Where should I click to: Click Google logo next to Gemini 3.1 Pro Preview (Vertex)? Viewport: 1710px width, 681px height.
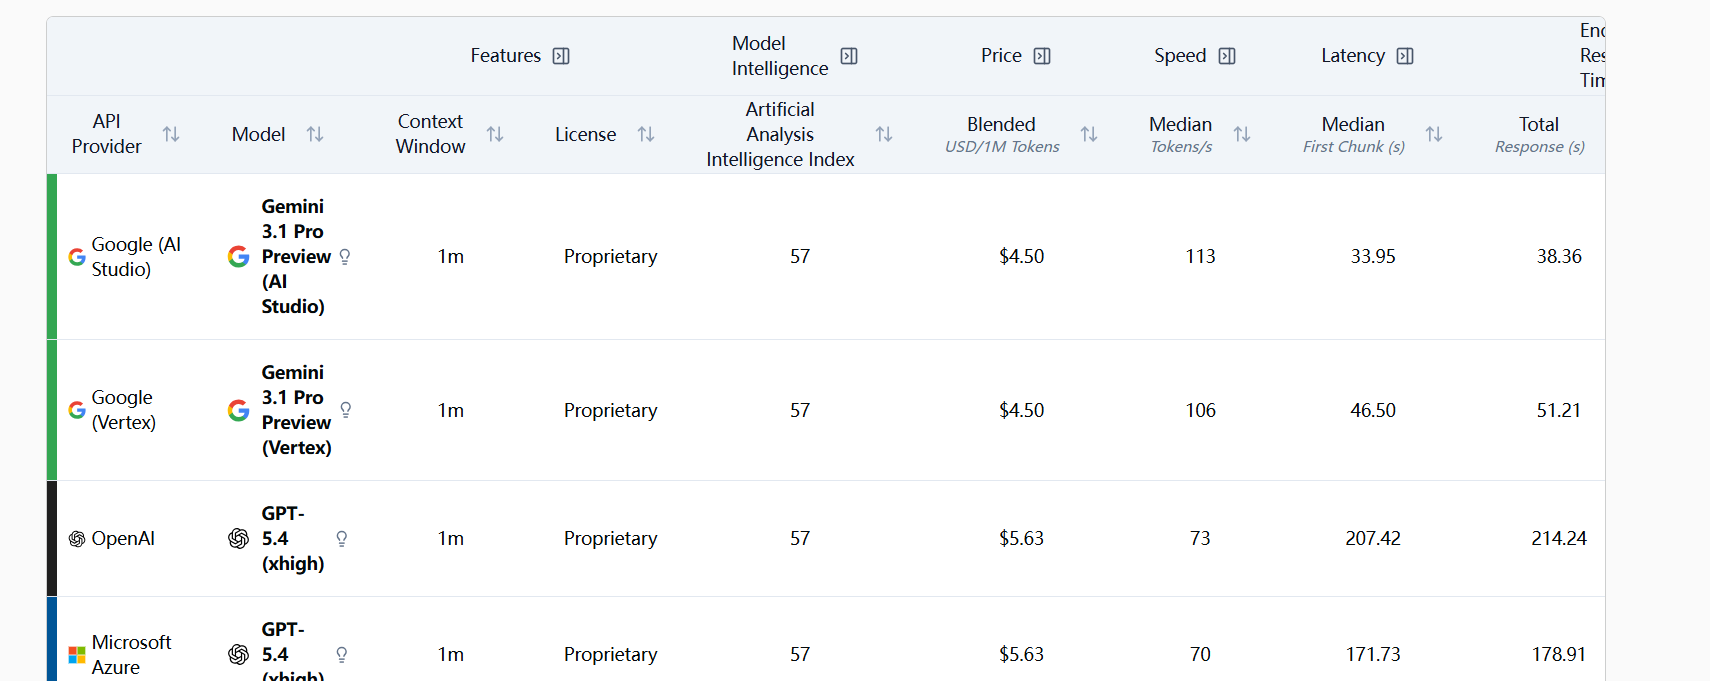coord(238,410)
